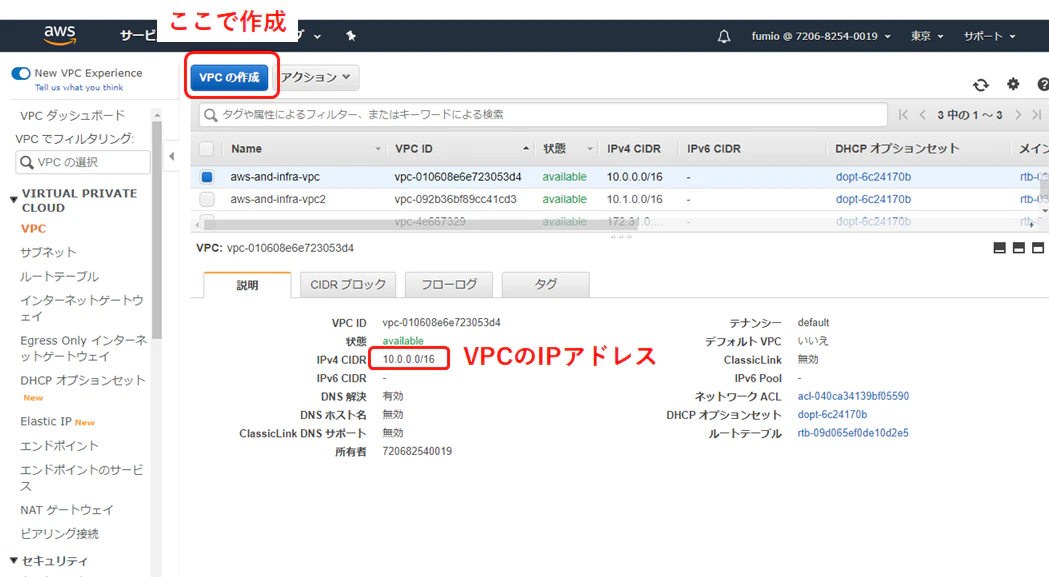Click the 10.1.0.0/16 CIDR cell
Screen dimensions: 1049x577
pos(634,199)
